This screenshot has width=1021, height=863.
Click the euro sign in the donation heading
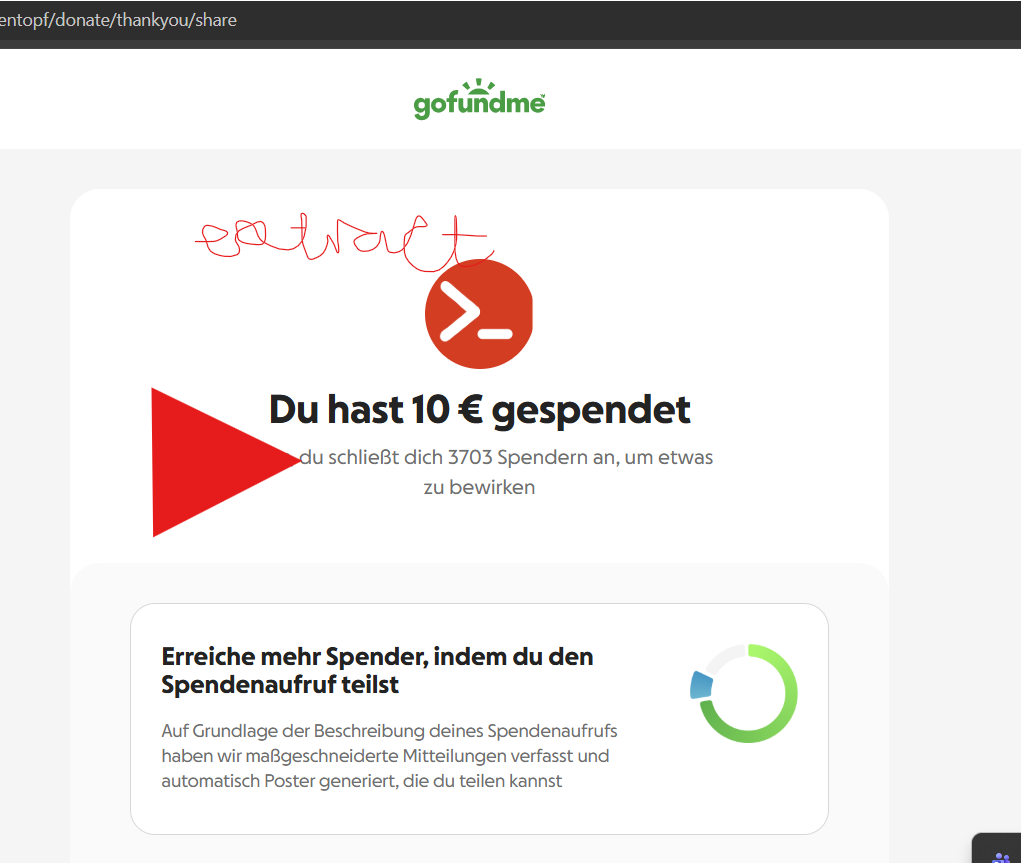pos(467,410)
